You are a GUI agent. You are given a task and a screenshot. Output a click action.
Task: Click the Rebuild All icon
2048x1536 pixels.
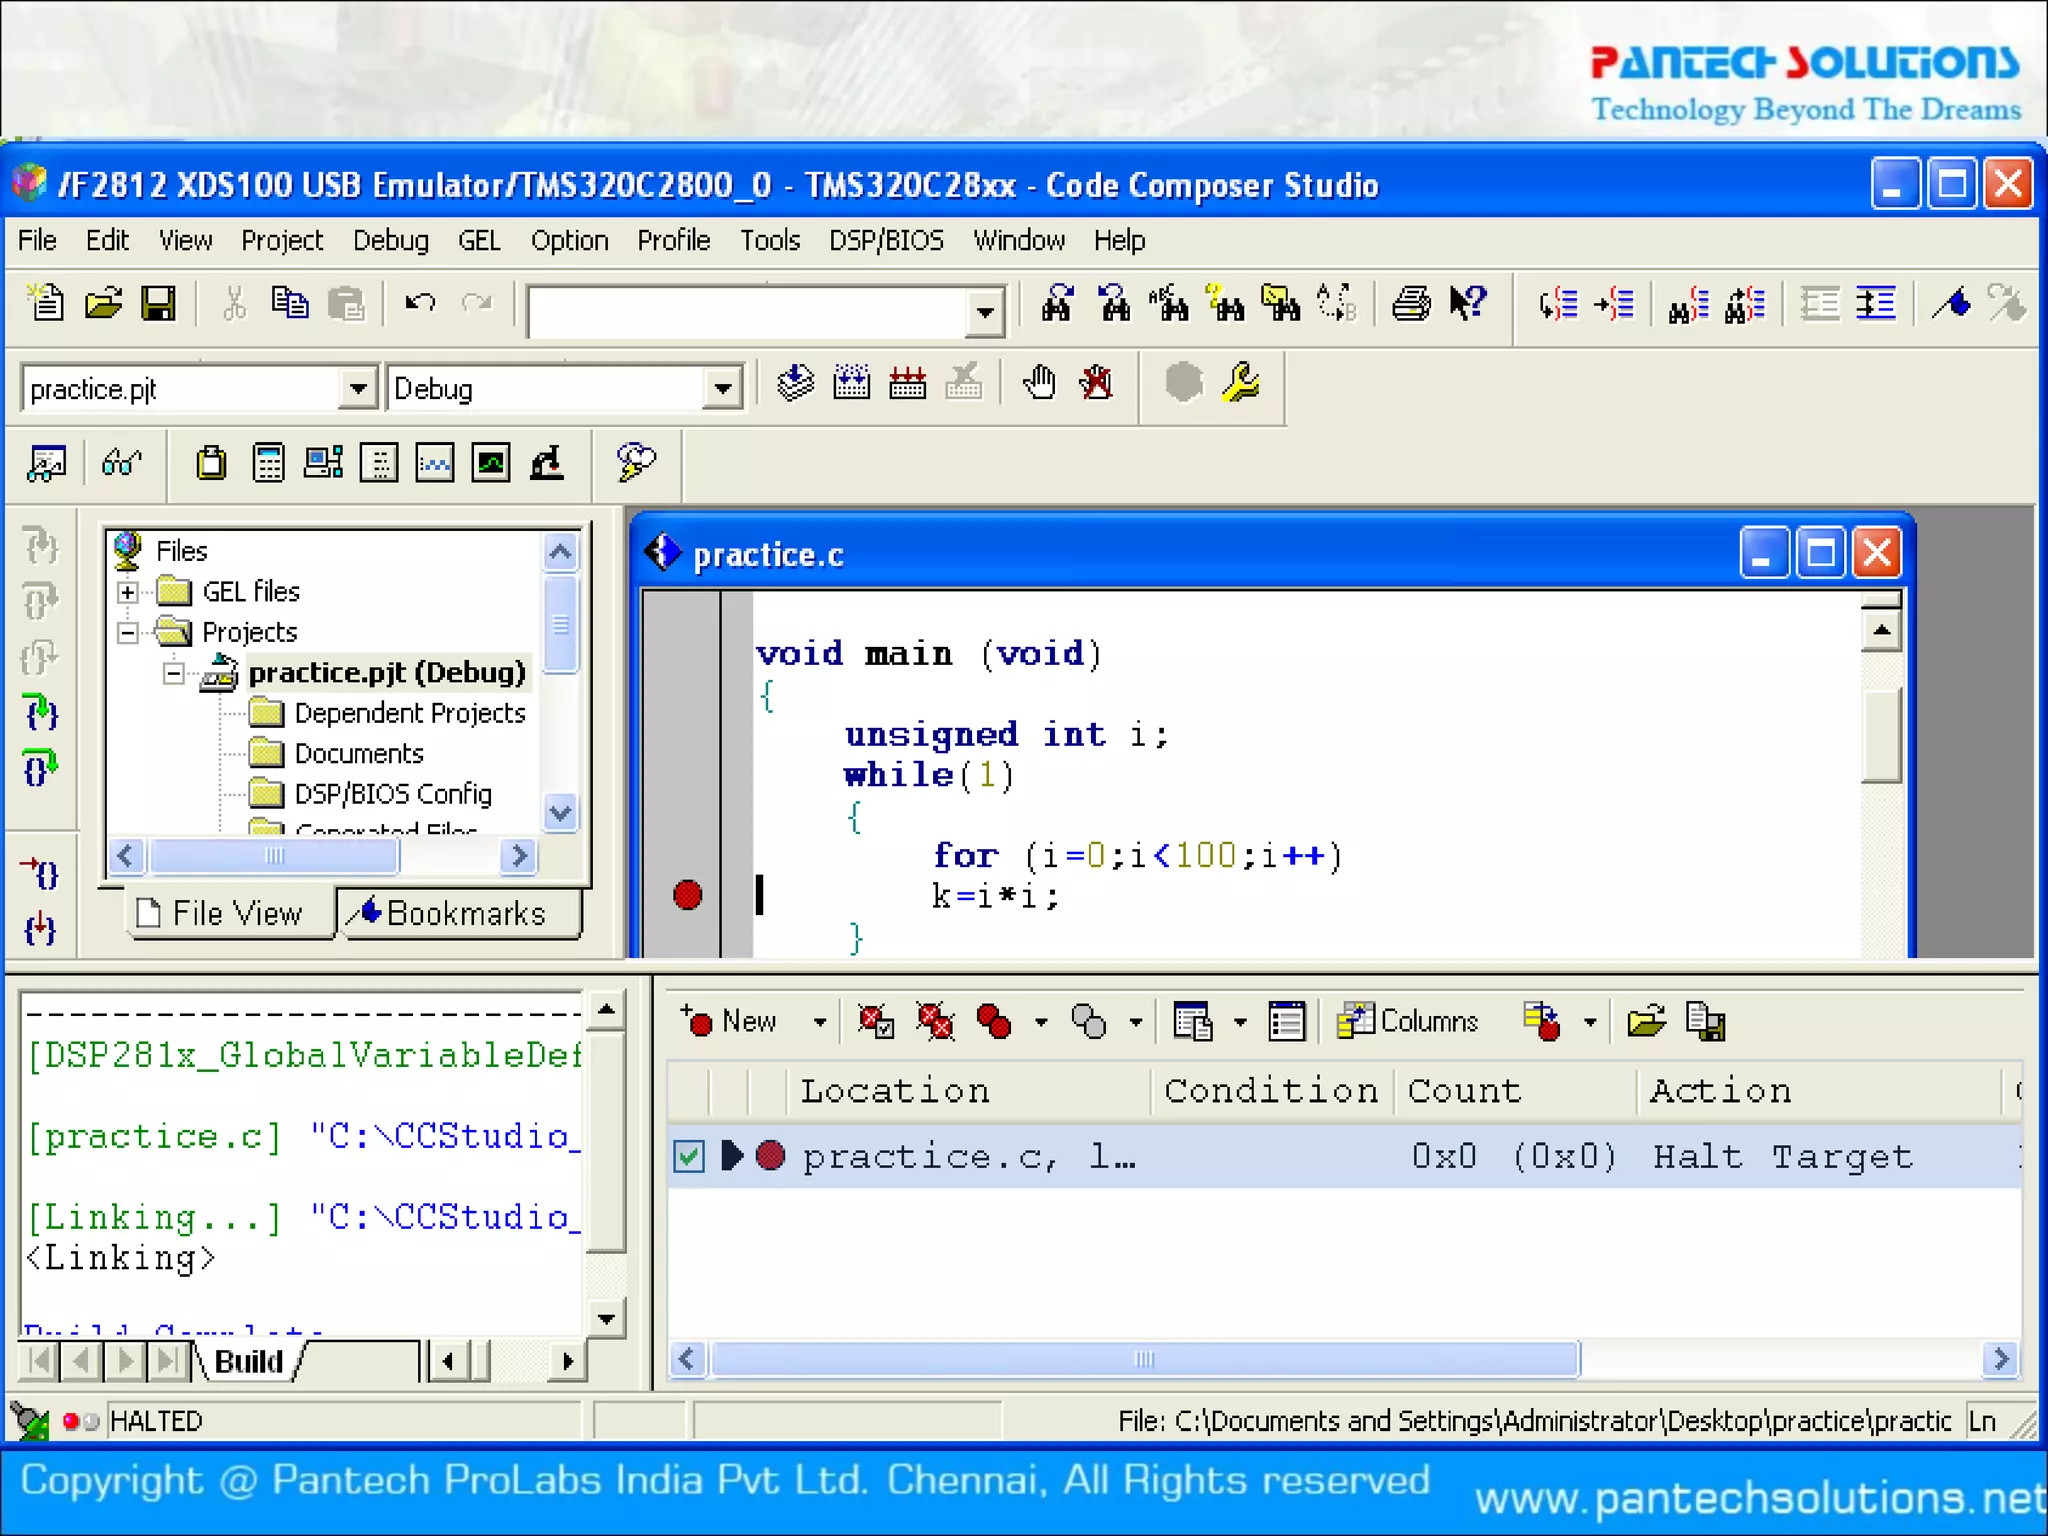point(907,383)
